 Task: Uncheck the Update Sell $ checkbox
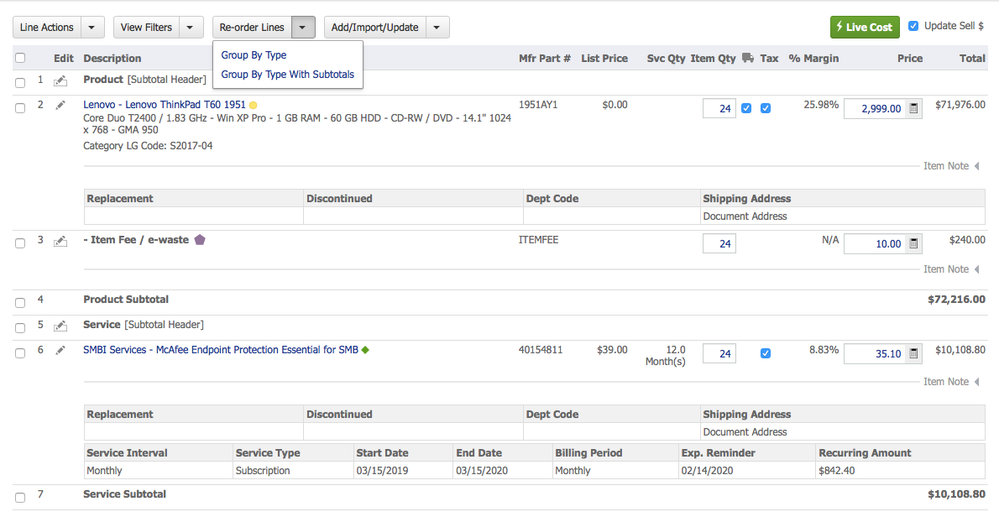(913, 26)
